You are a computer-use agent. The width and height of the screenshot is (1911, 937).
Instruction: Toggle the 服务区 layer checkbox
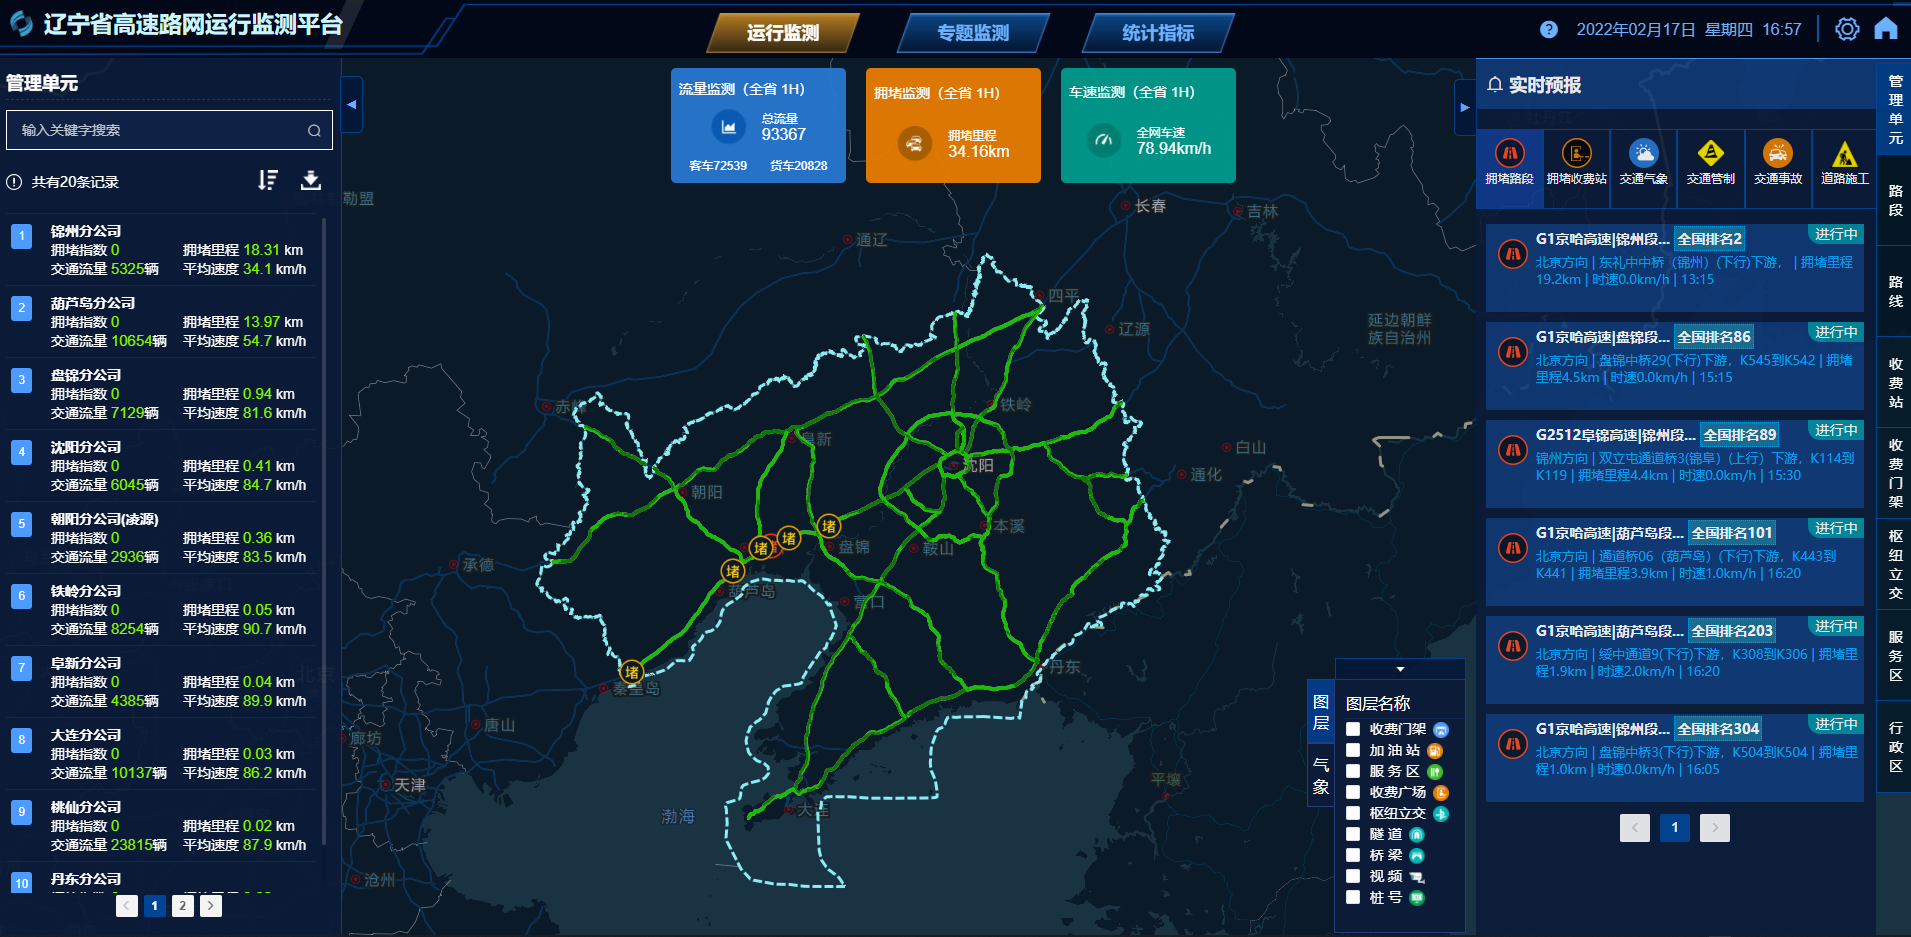(x=1353, y=771)
